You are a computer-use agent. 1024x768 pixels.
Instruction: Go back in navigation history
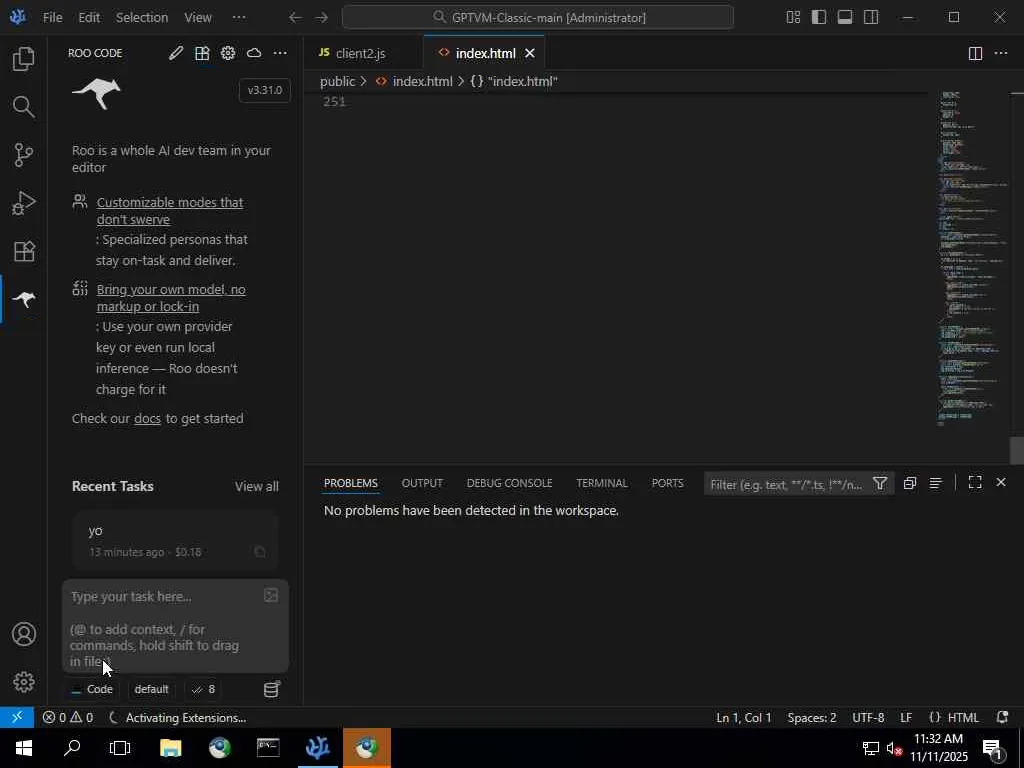click(295, 18)
